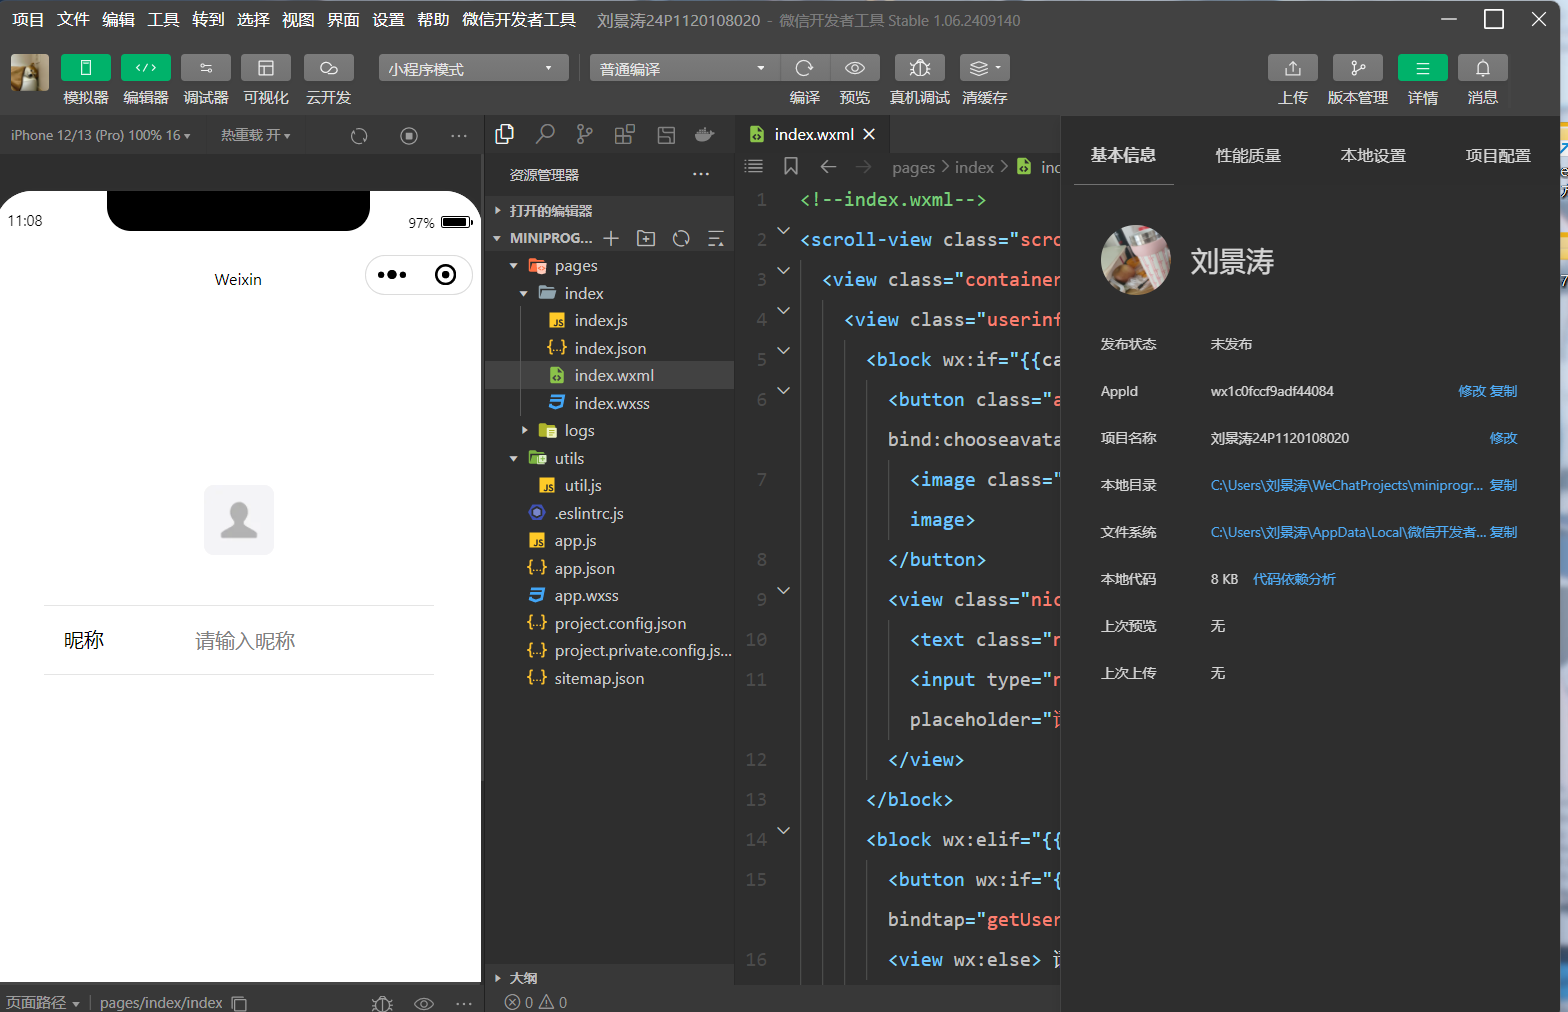Open the iPhone 12/13 device dropdown
The height and width of the screenshot is (1012, 1568).
(100, 135)
